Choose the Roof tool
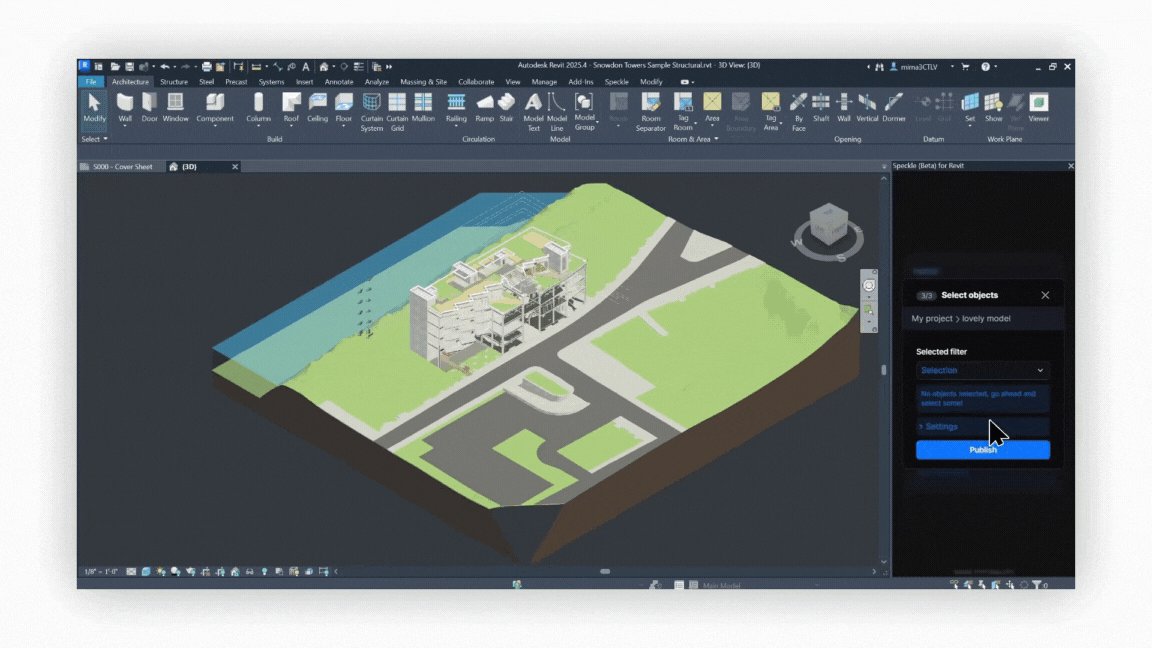Screen dimensions: 1152x648 click(291, 108)
